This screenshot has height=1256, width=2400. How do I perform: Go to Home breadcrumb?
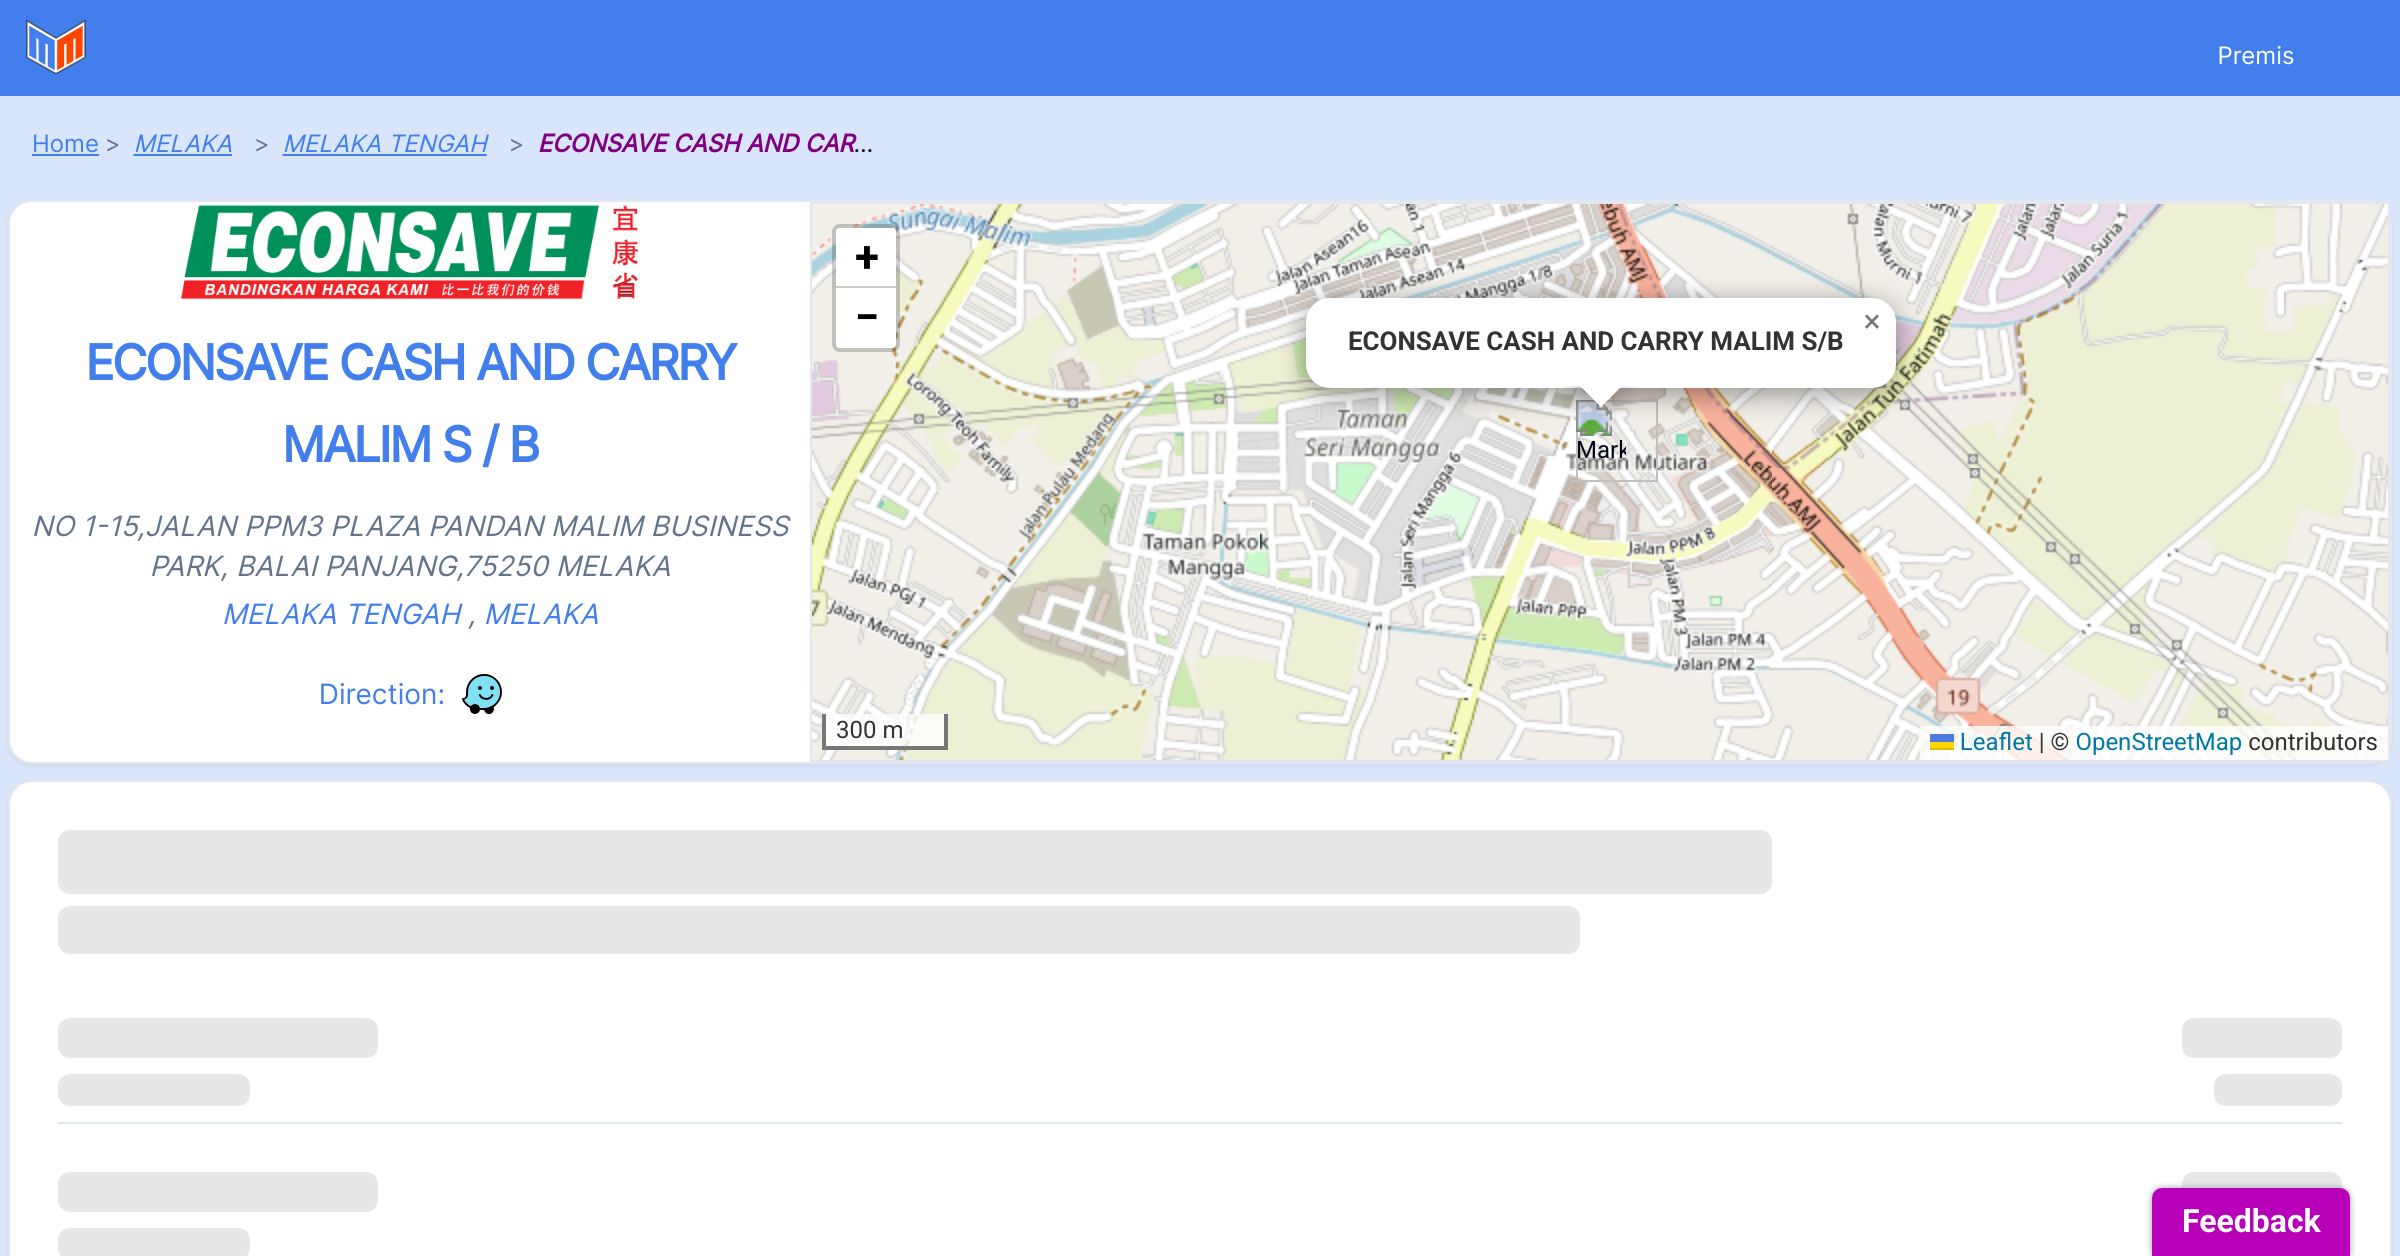(65, 144)
